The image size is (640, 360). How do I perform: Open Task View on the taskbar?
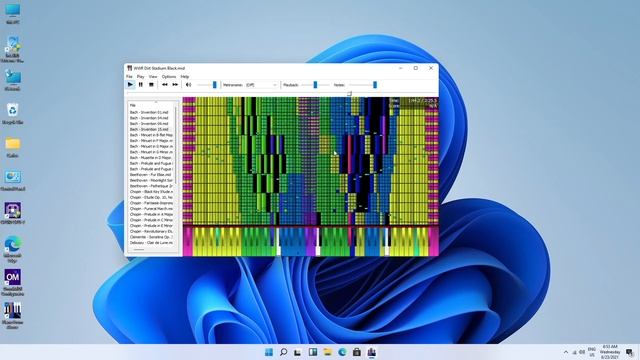click(298, 352)
